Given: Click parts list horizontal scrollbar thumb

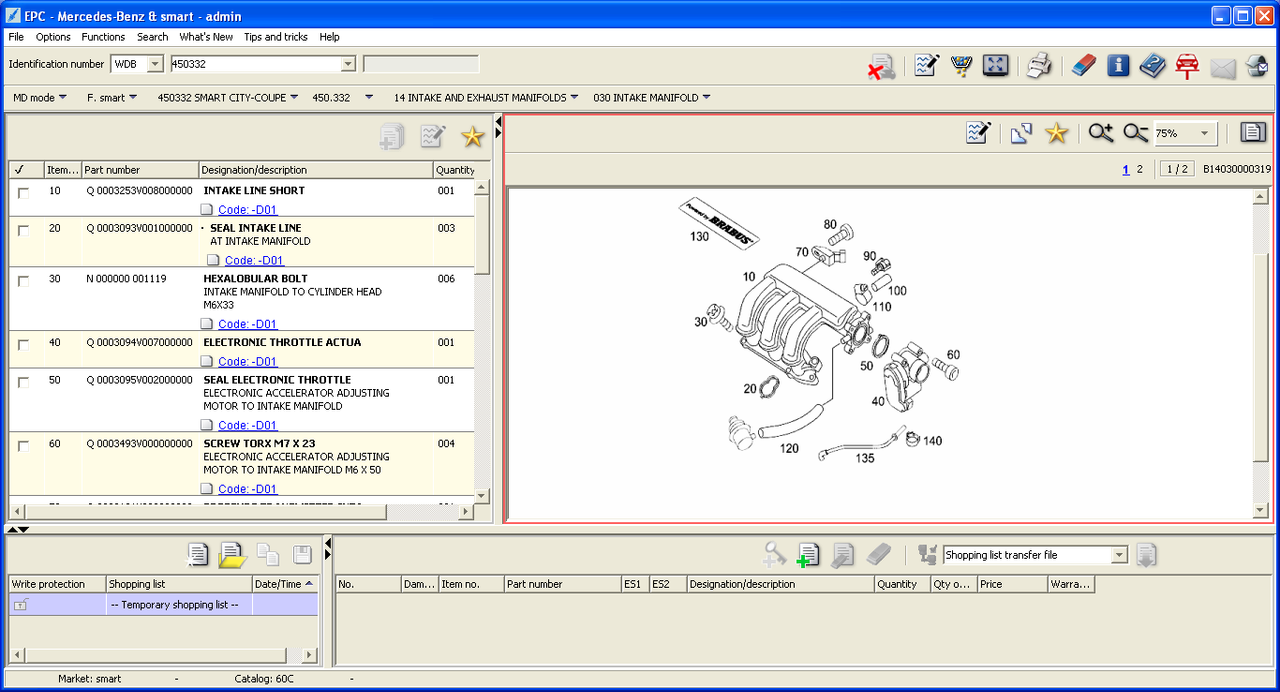Looking at the screenshot, I should pyautogui.click(x=205, y=512).
